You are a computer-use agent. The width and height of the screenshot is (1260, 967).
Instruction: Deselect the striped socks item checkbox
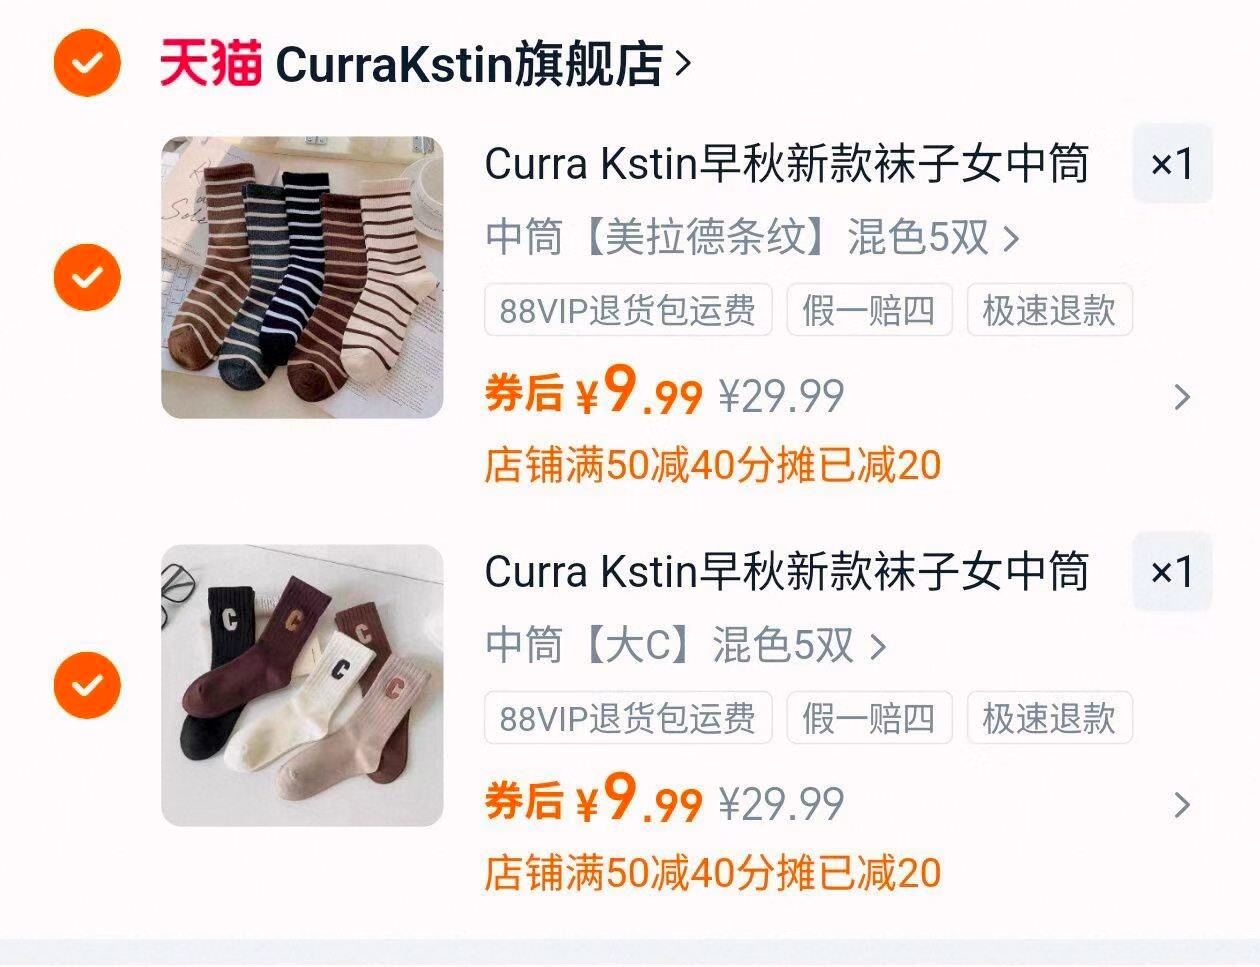pos(87,277)
